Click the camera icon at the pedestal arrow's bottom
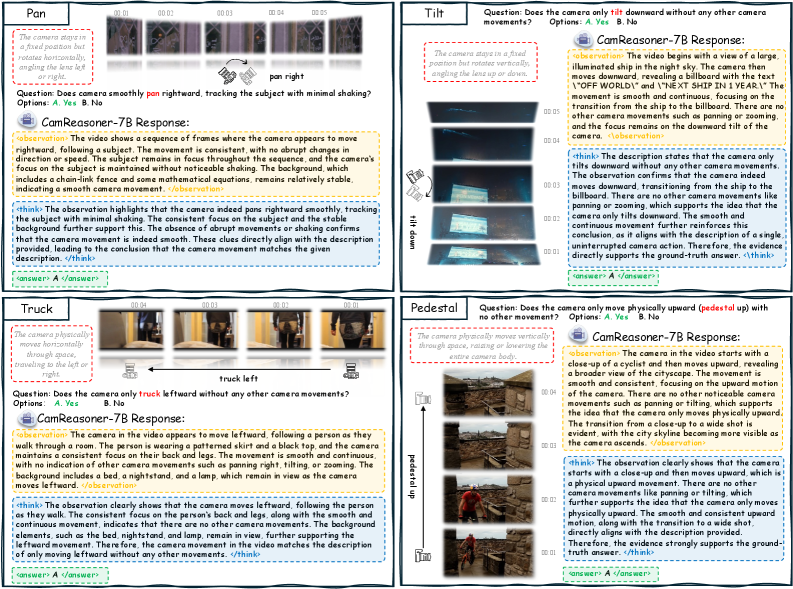The width and height of the screenshot is (793, 589). pos(423,556)
